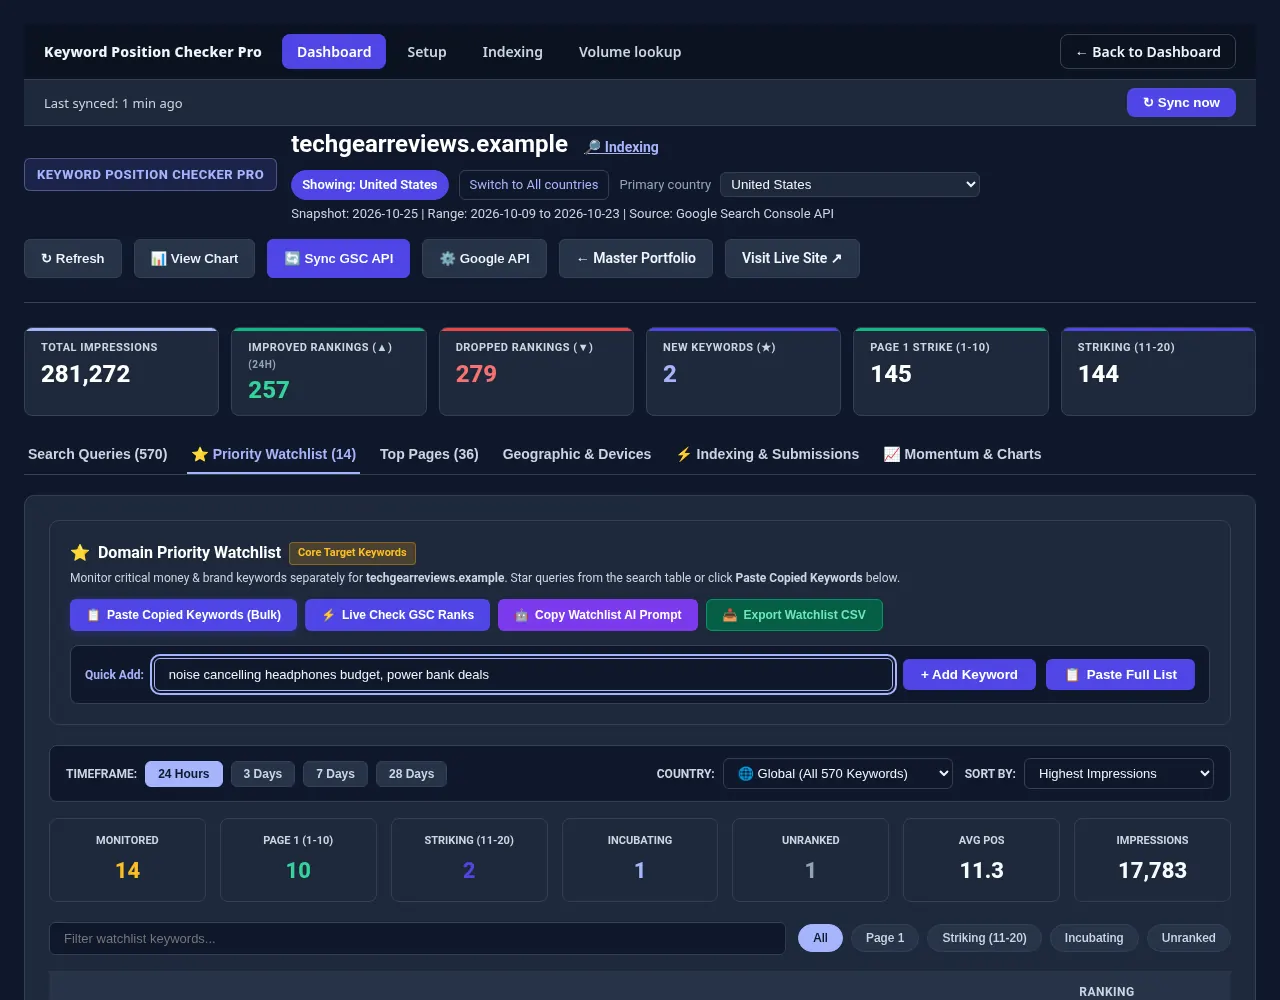Go back to Master Portfolio

[x=636, y=258]
